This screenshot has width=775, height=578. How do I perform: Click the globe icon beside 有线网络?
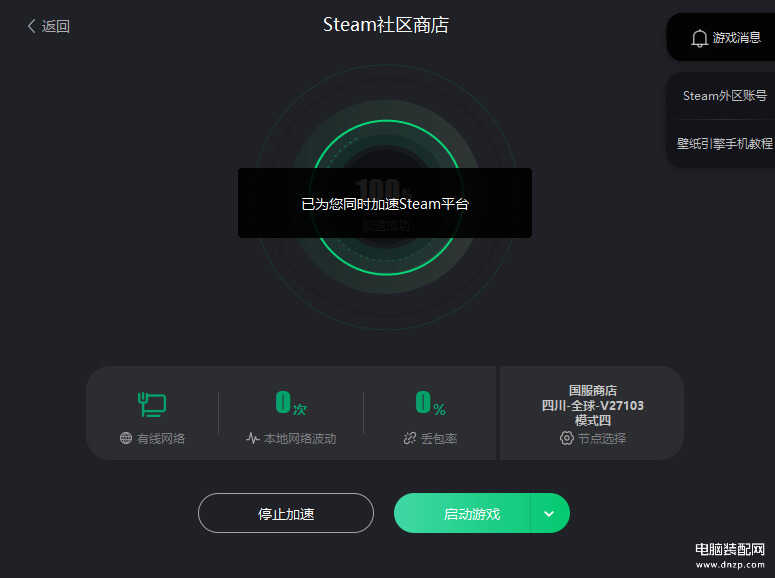pyautogui.click(x=126, y=438)
